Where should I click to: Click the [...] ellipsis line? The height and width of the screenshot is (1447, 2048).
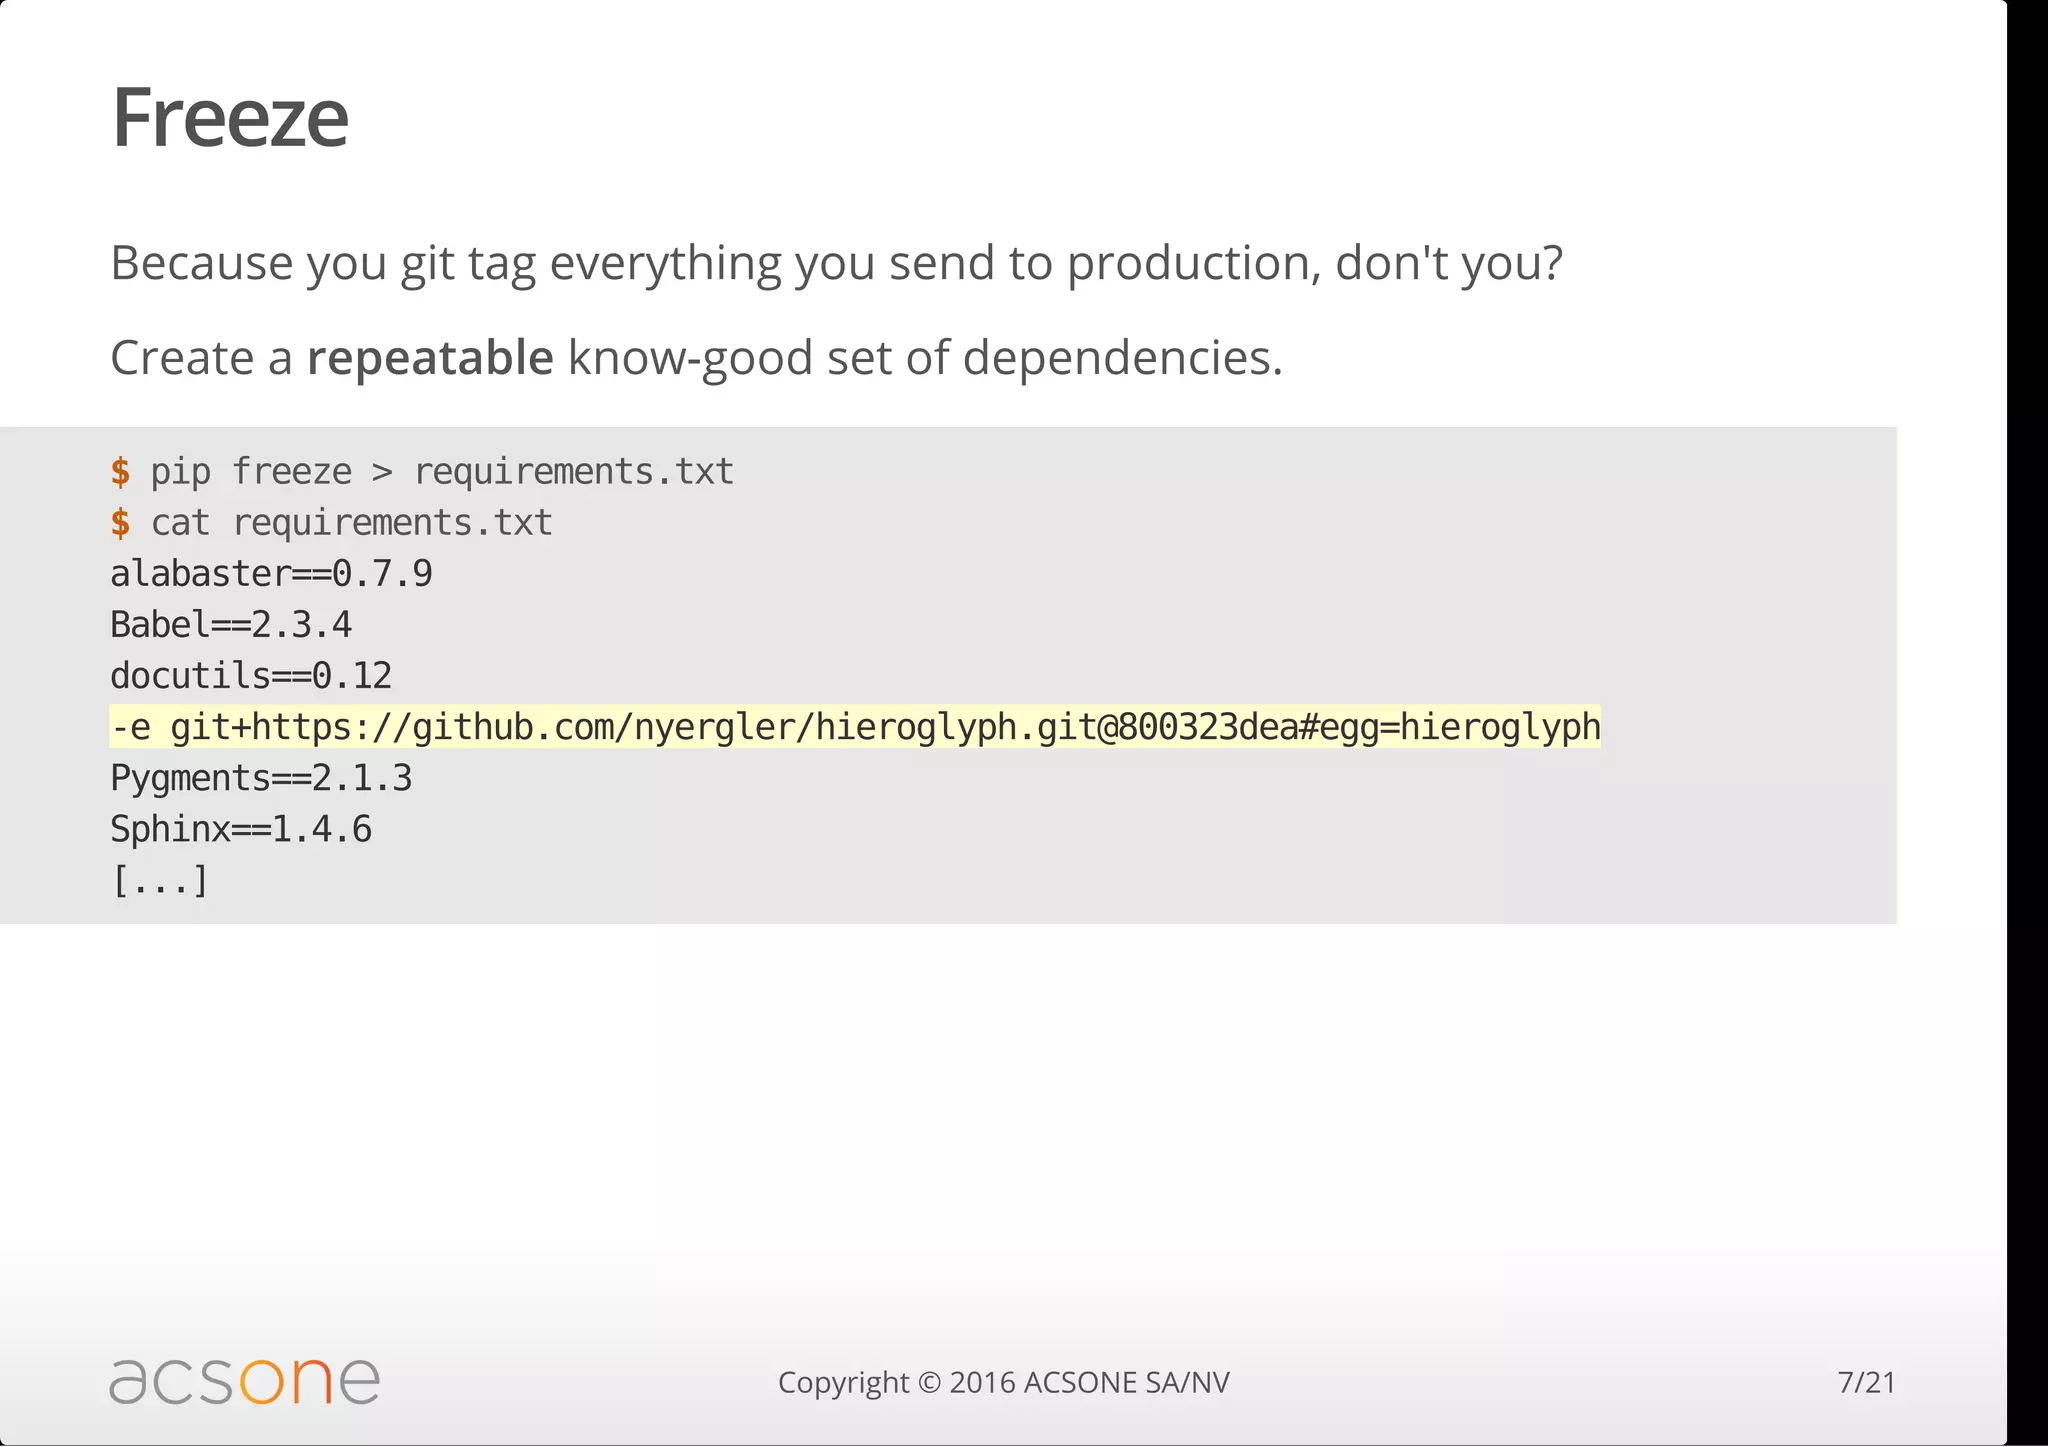[x=160, y=881]
